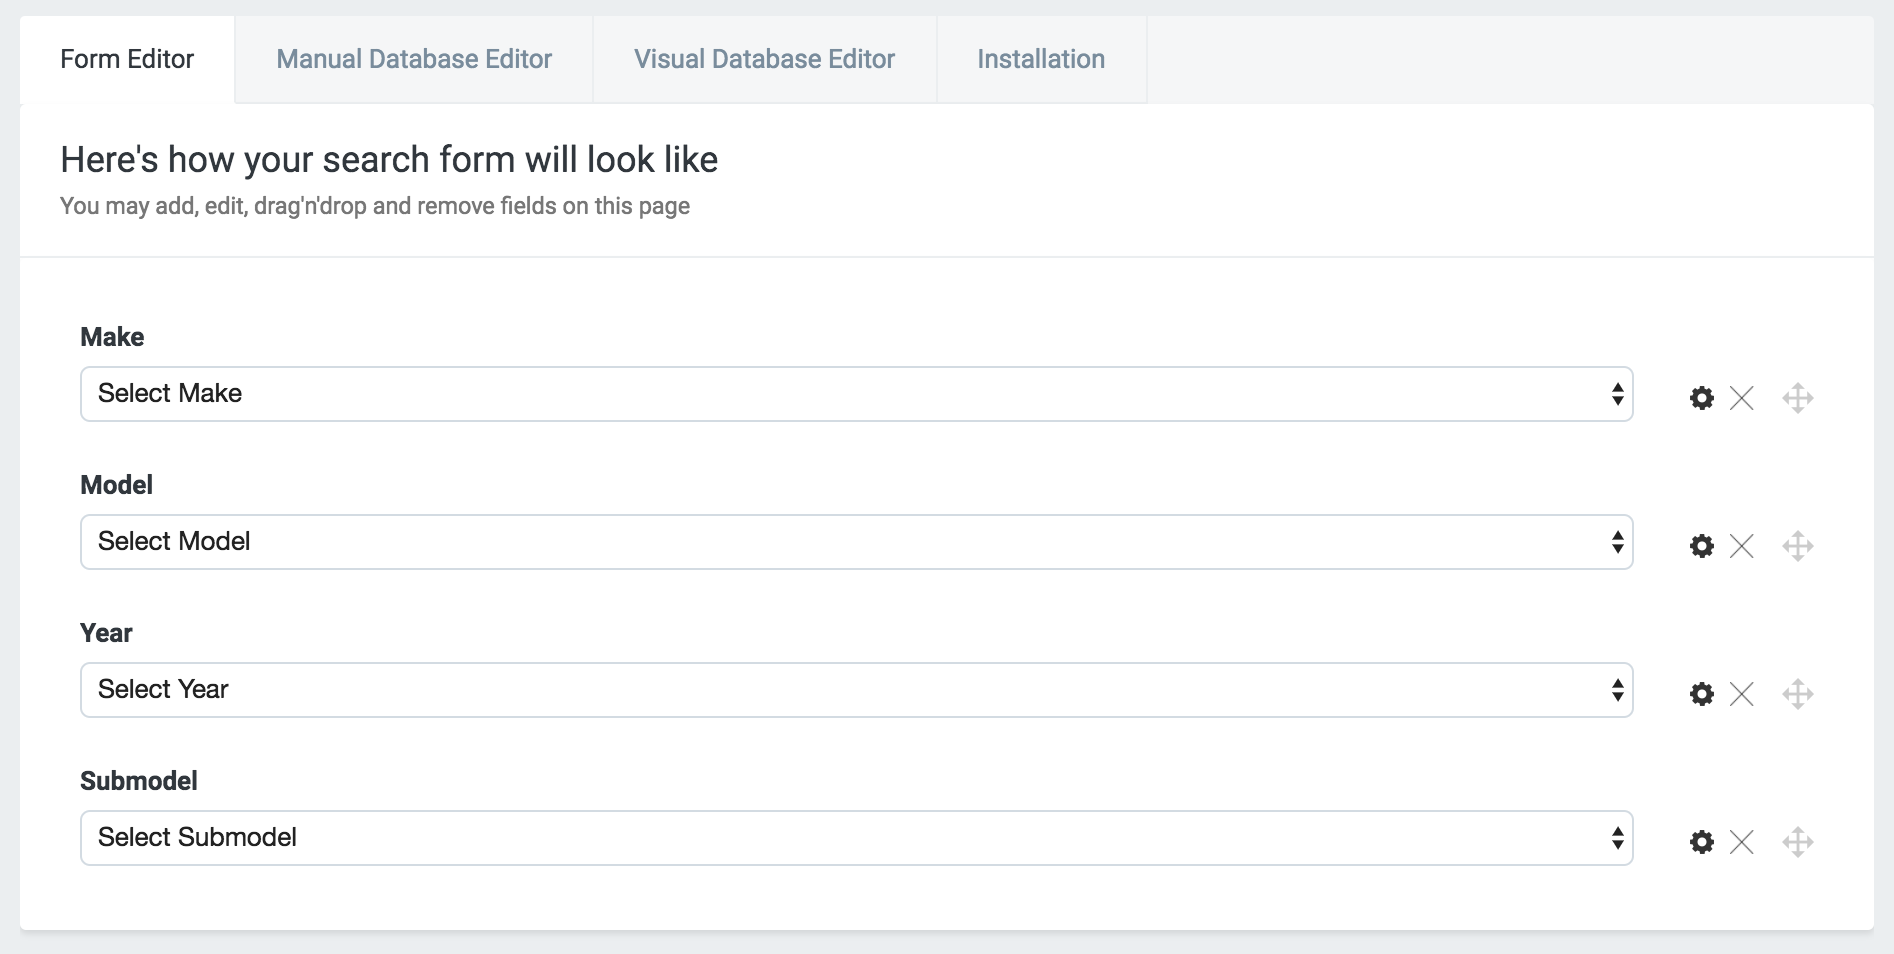Click drag handle for Submodel field
The image size is (1894, 954).
pos(1797,842)
